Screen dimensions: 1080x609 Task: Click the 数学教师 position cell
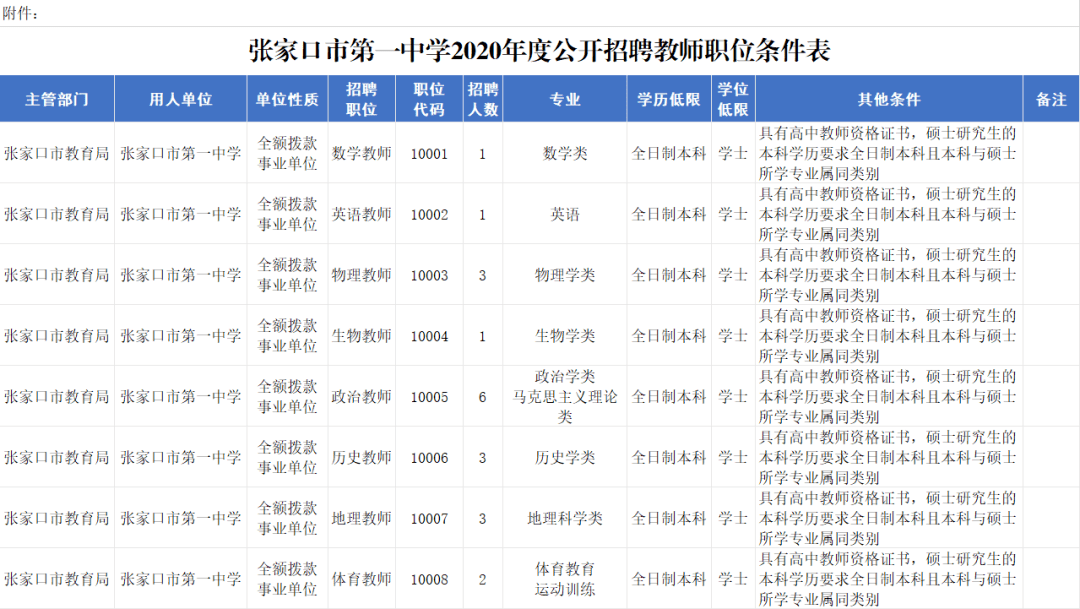tap(362, 153)
